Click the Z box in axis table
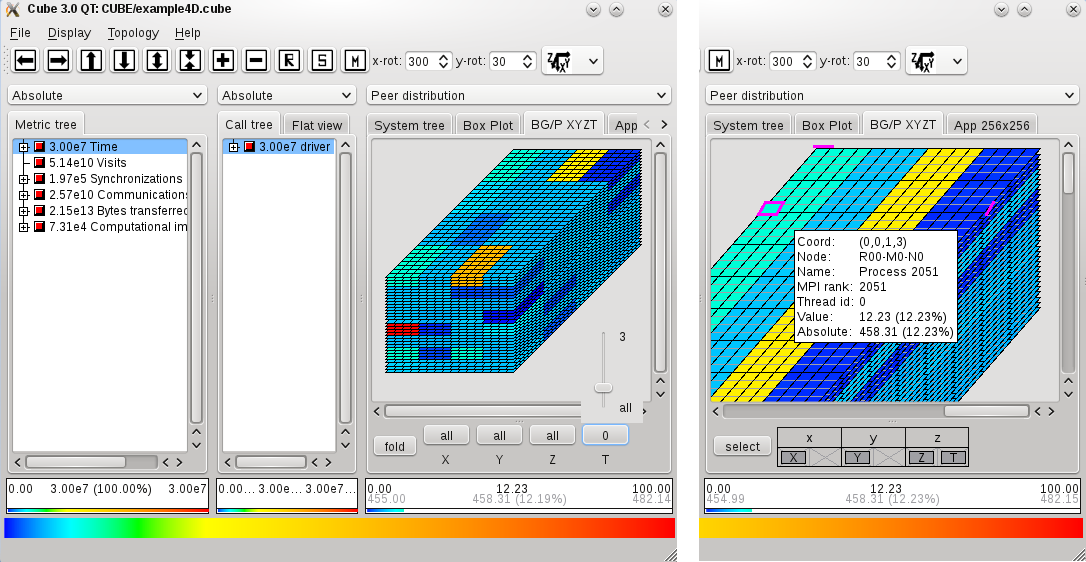The width and height of the screenshot is (1086, 562). 921,457
